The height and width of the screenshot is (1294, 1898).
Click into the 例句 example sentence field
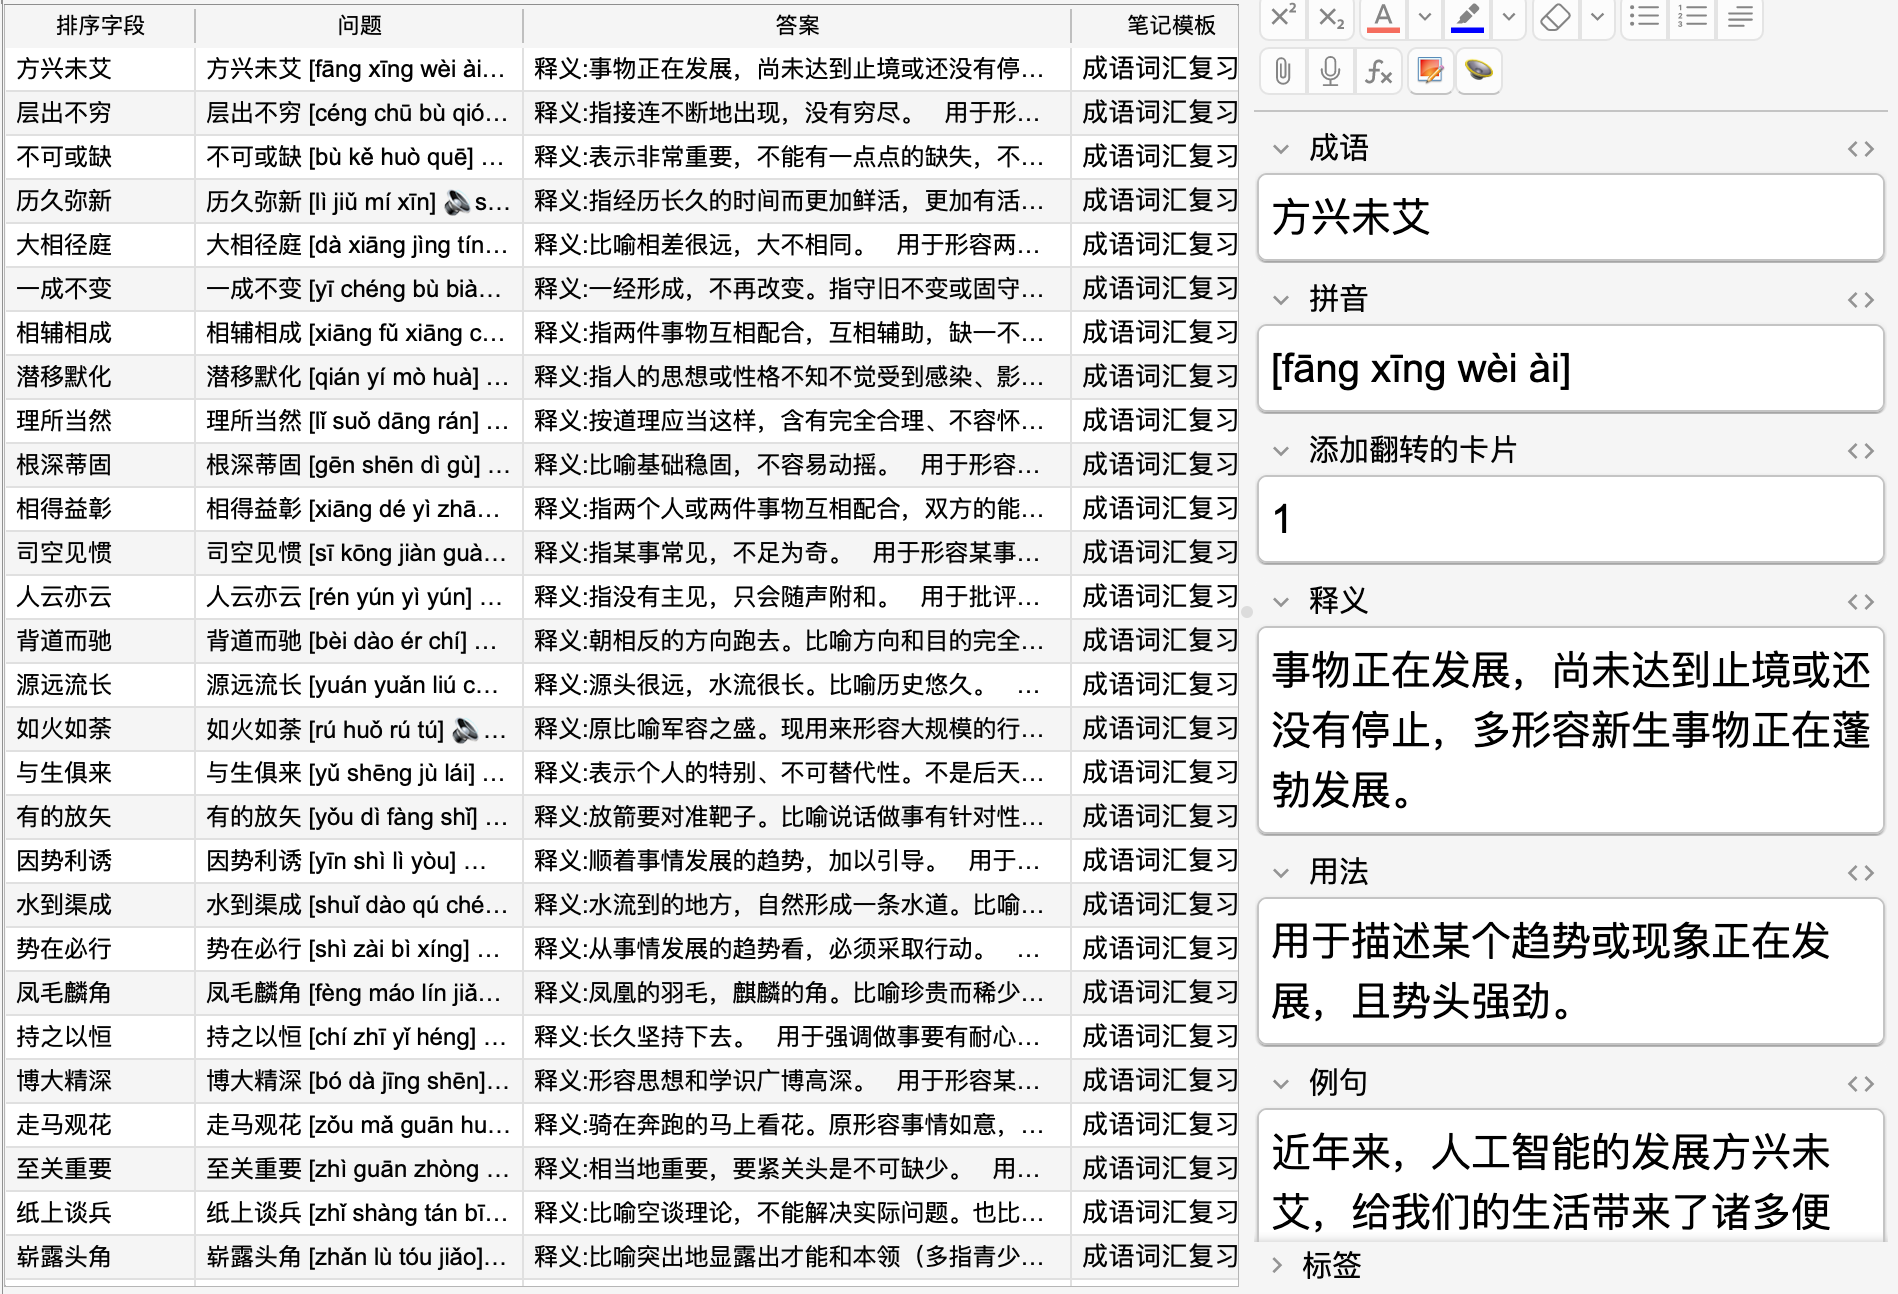point(1570,1176)
